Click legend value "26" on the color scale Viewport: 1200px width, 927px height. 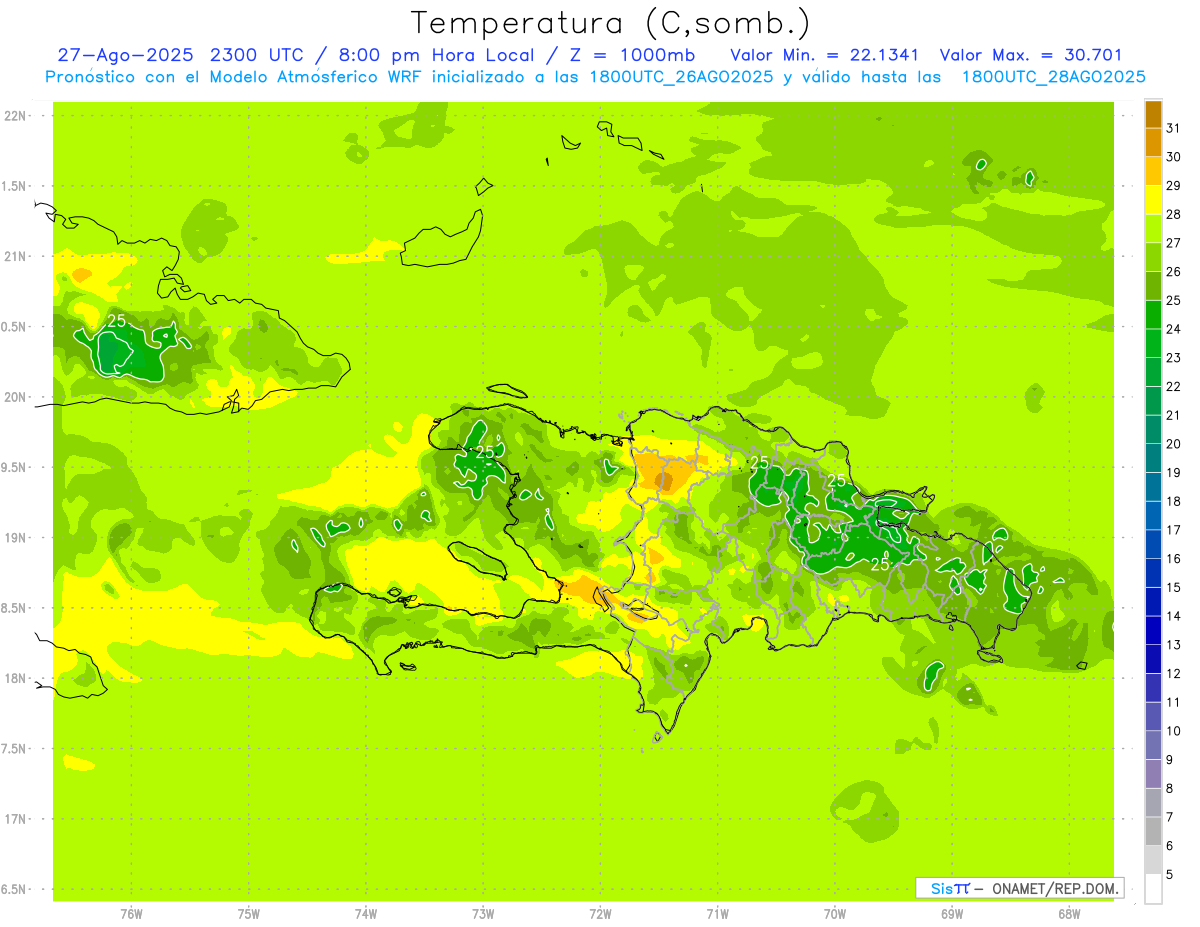(x=1173, y=271)
